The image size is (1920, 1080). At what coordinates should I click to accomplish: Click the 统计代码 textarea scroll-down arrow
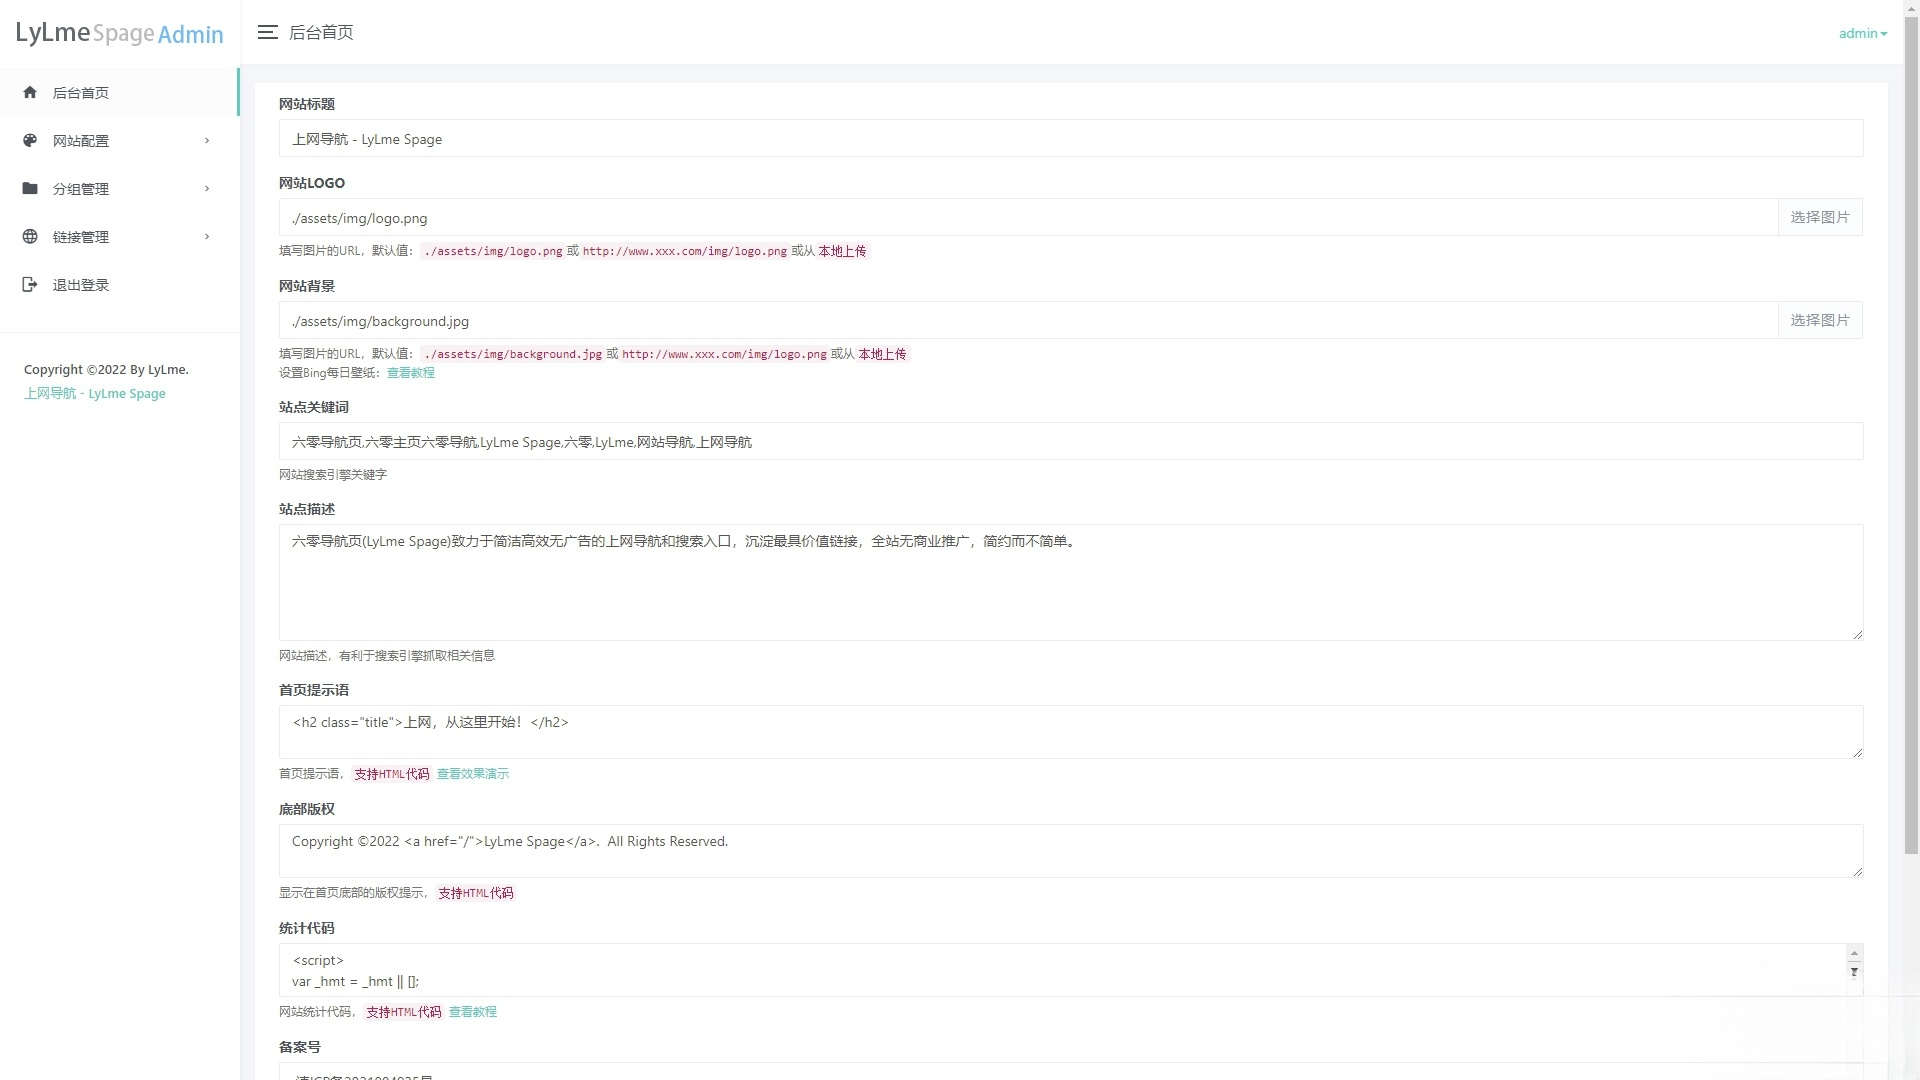[x=1854, y=972]
